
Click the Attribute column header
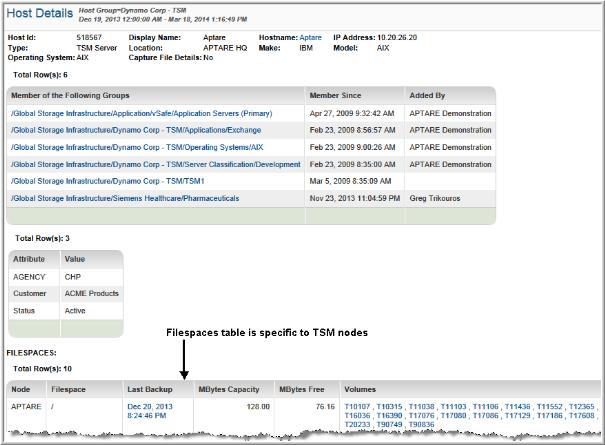click(x=28, y=257)
